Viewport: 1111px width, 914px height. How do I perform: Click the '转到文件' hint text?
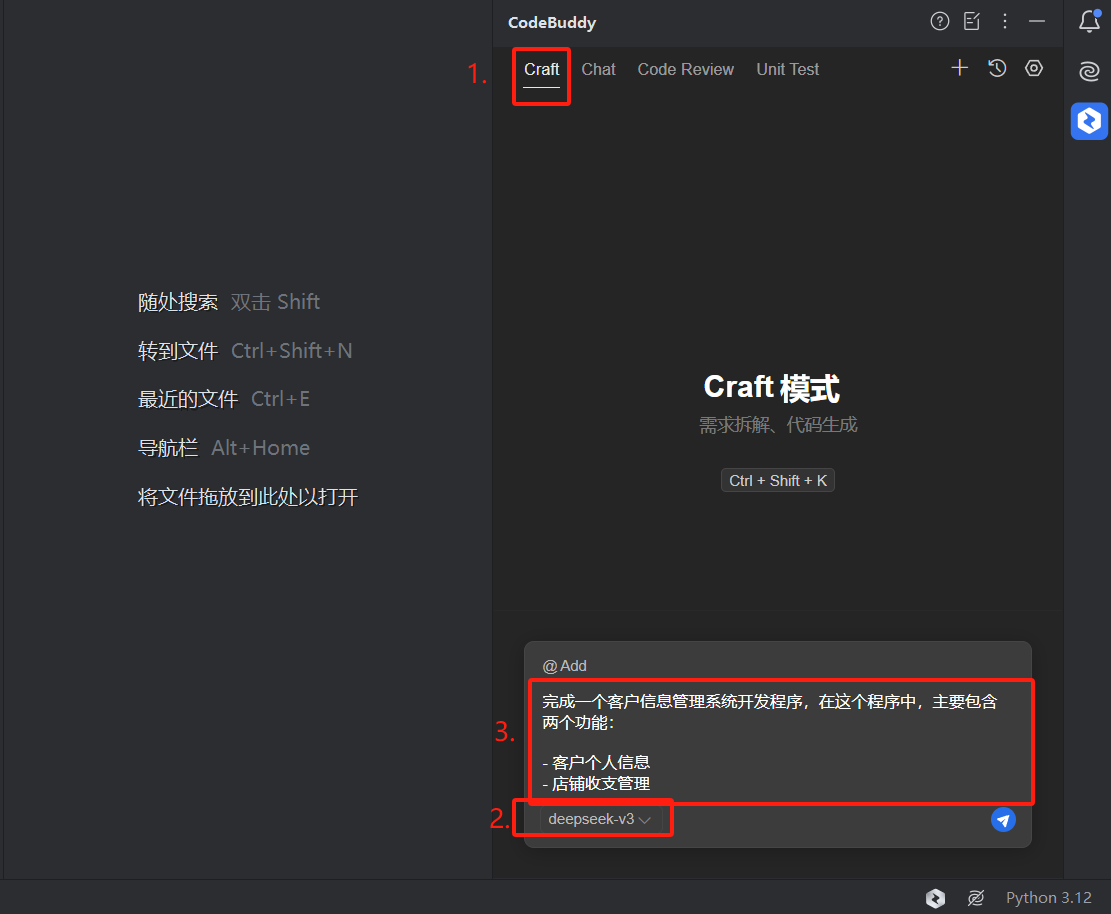178,351
